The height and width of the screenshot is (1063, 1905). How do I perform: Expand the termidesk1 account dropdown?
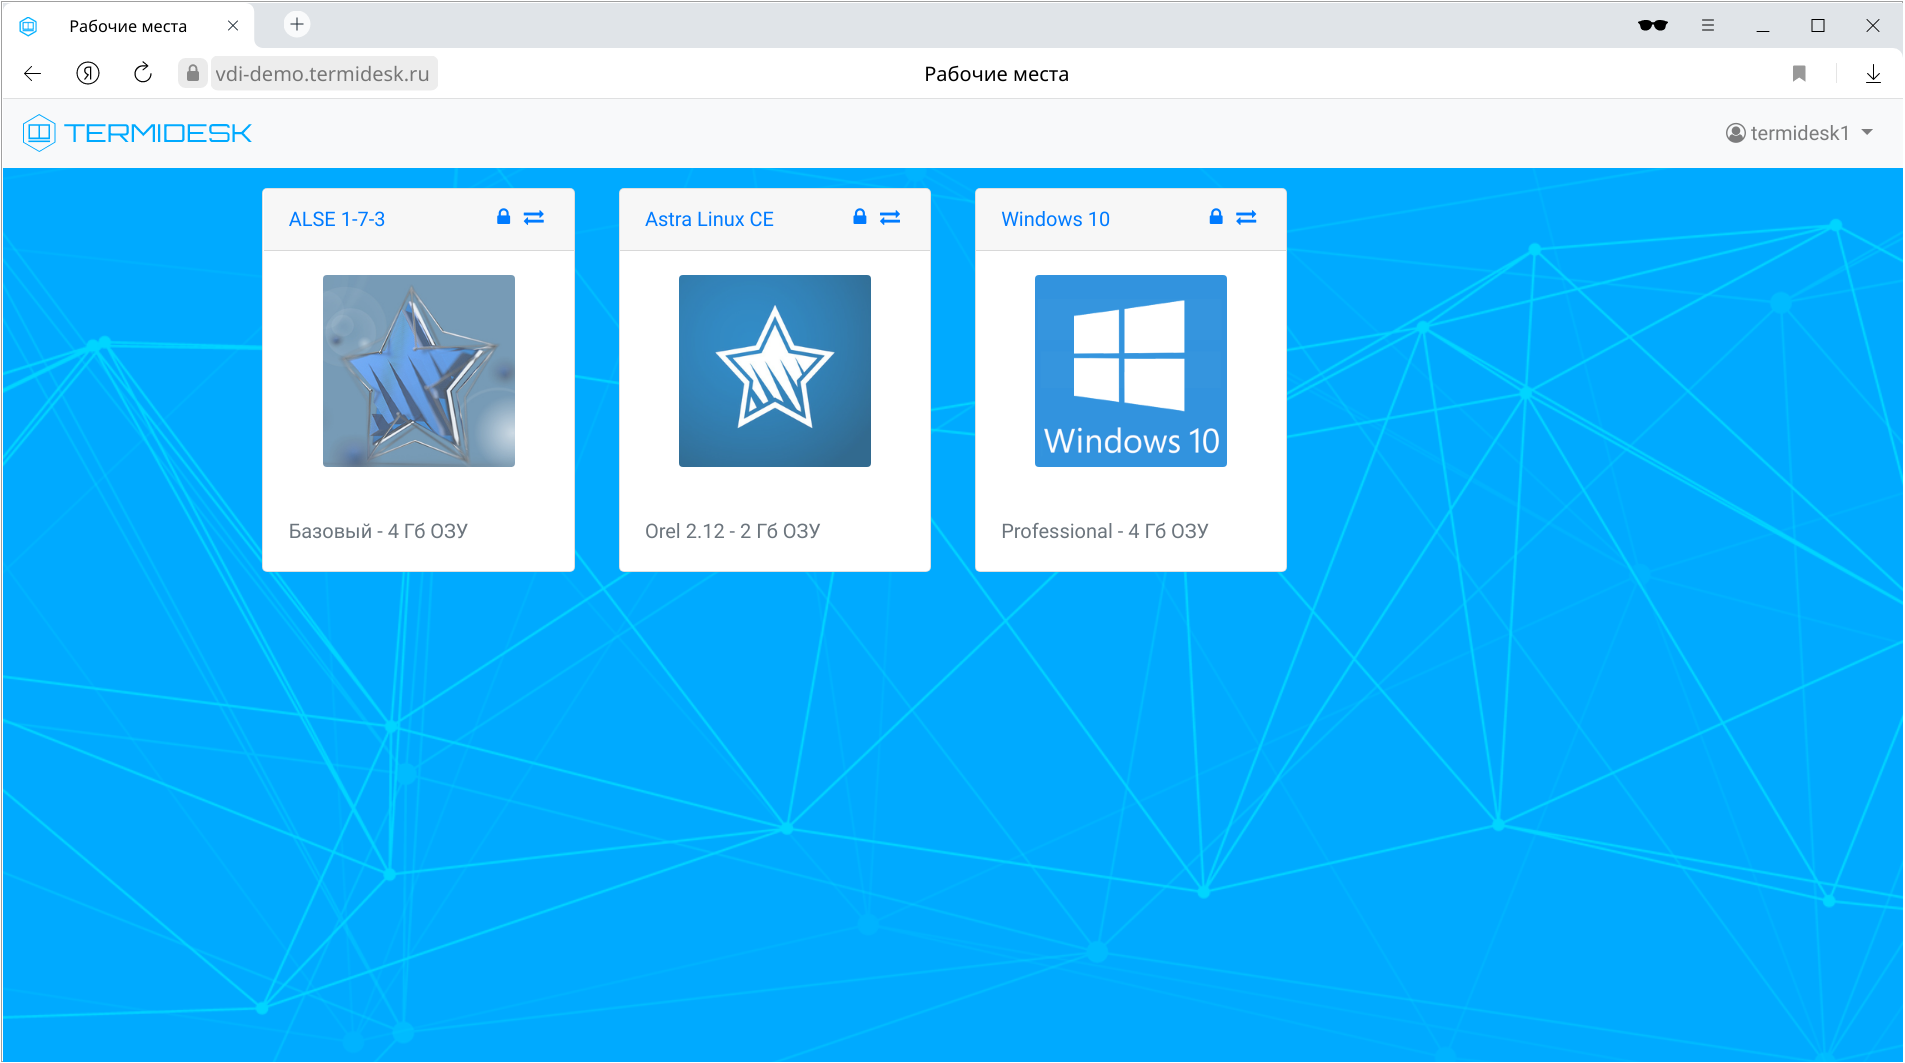coord(1869,133)
